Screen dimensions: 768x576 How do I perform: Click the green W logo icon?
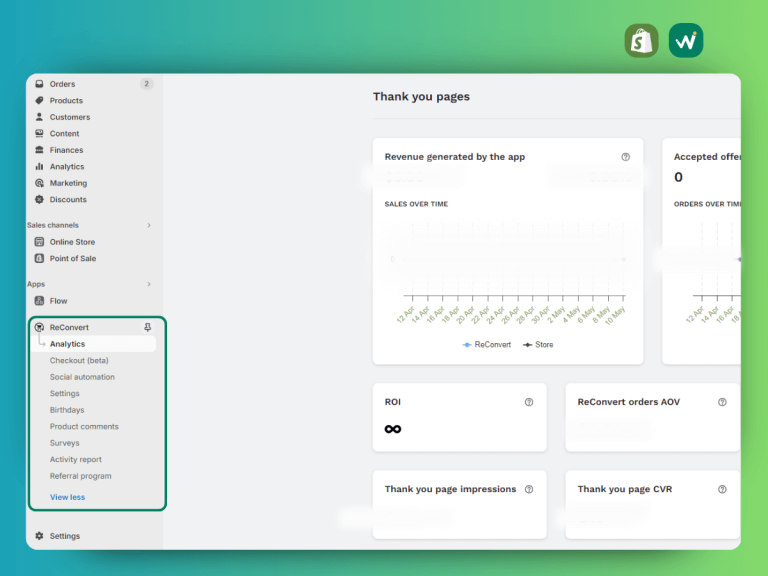[686, 41]
